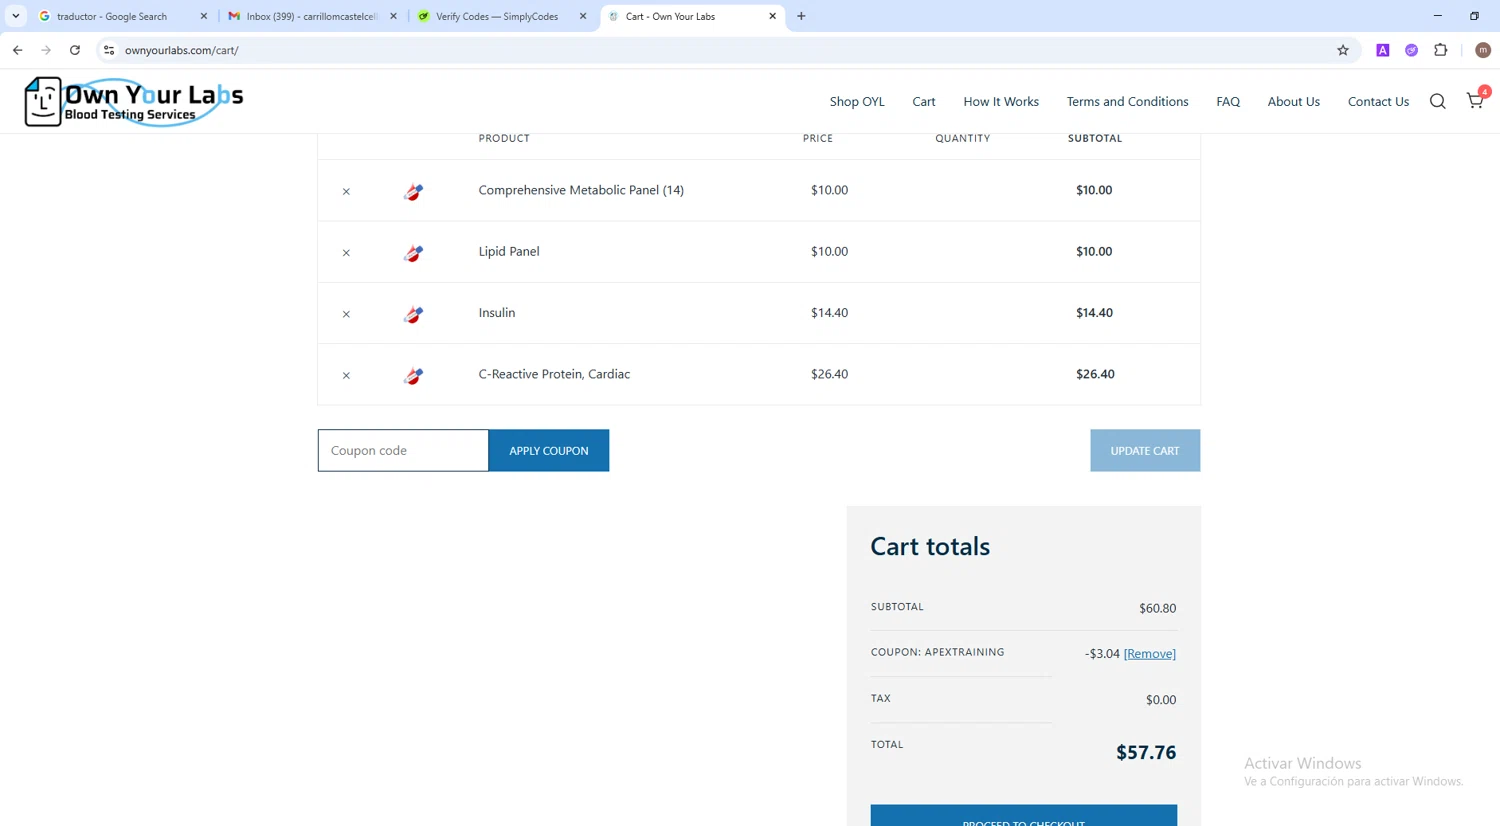
Task: Open the Chrome profile avatar
Action: coord(1483,50)
